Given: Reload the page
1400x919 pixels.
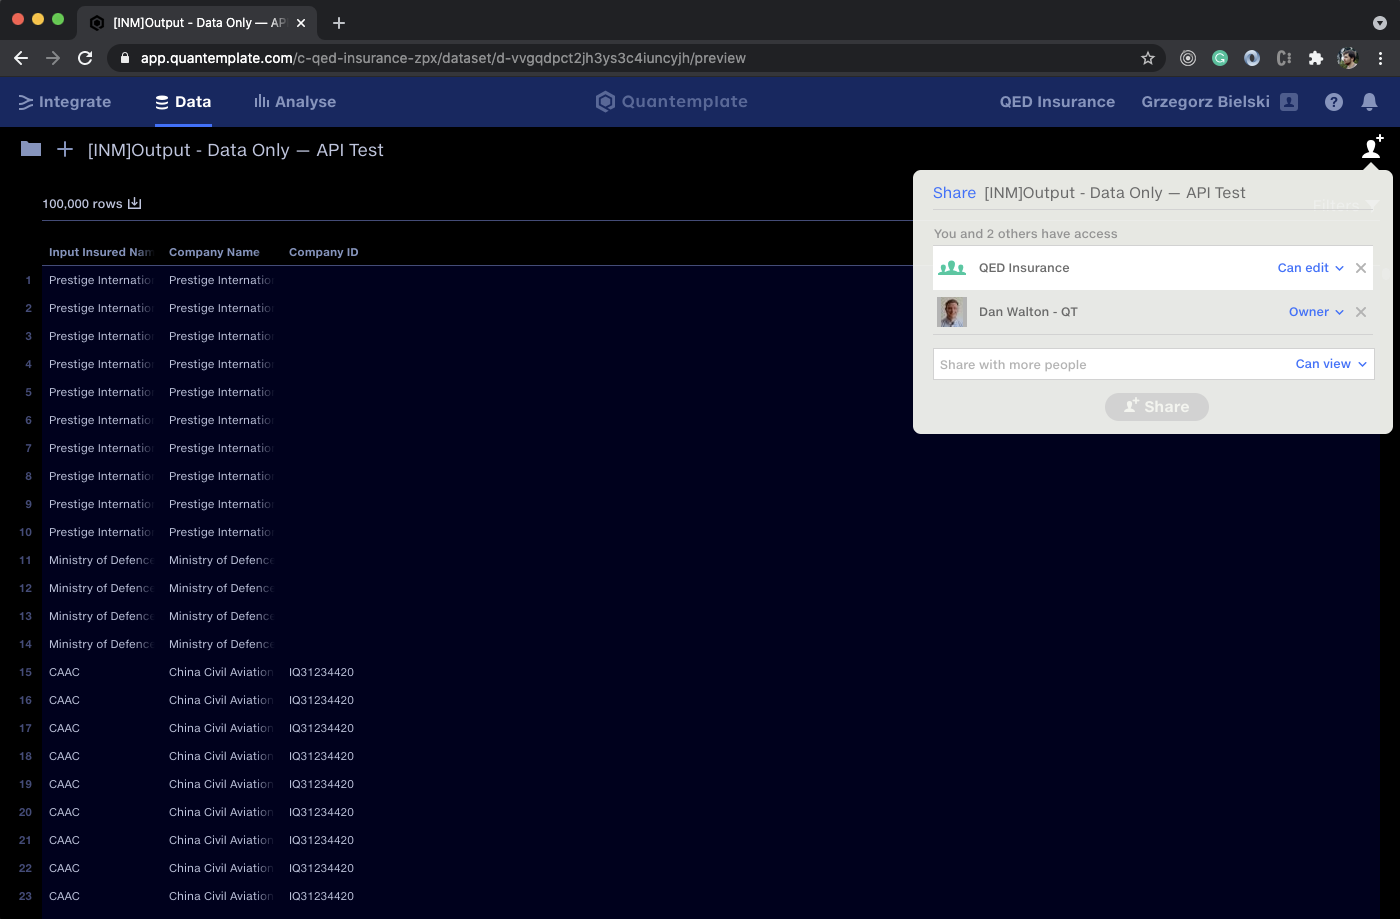Looking at the screenshot, I should click(x=85, y=58).
